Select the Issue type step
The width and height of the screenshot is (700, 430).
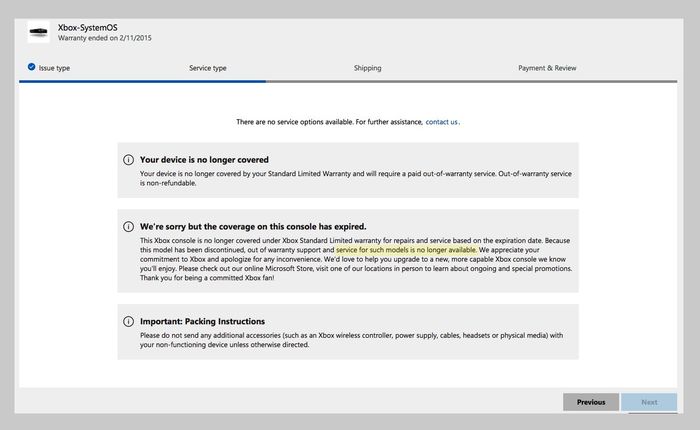click(x=54, y=68)
